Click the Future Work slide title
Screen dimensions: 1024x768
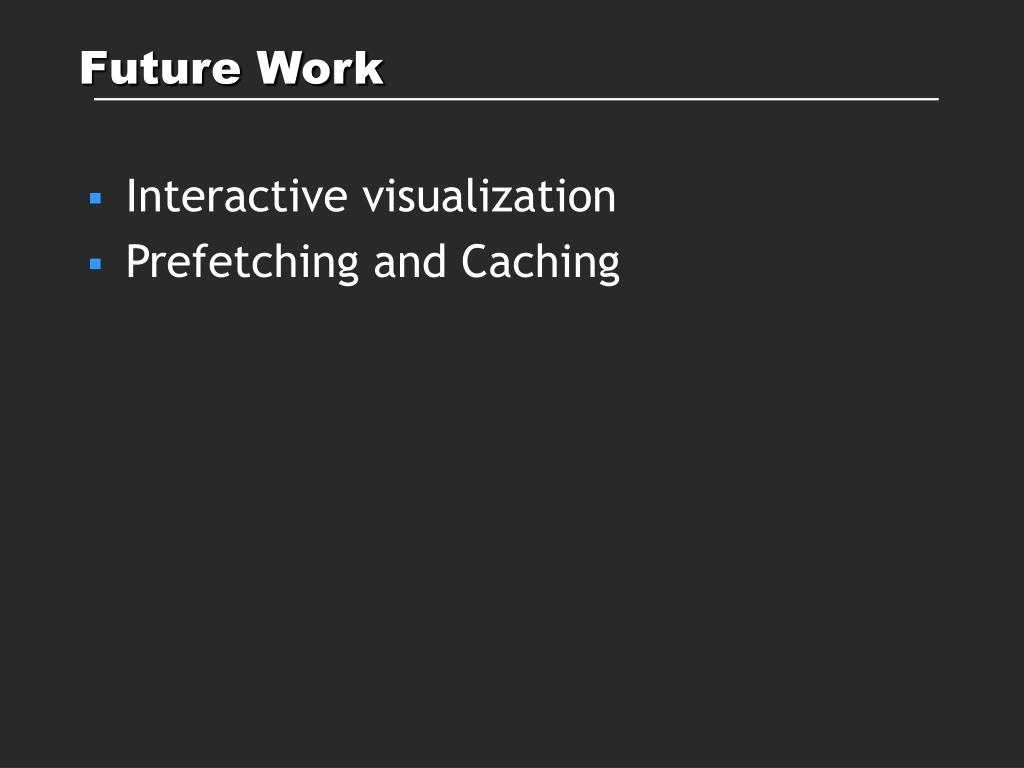pos(231,68)
